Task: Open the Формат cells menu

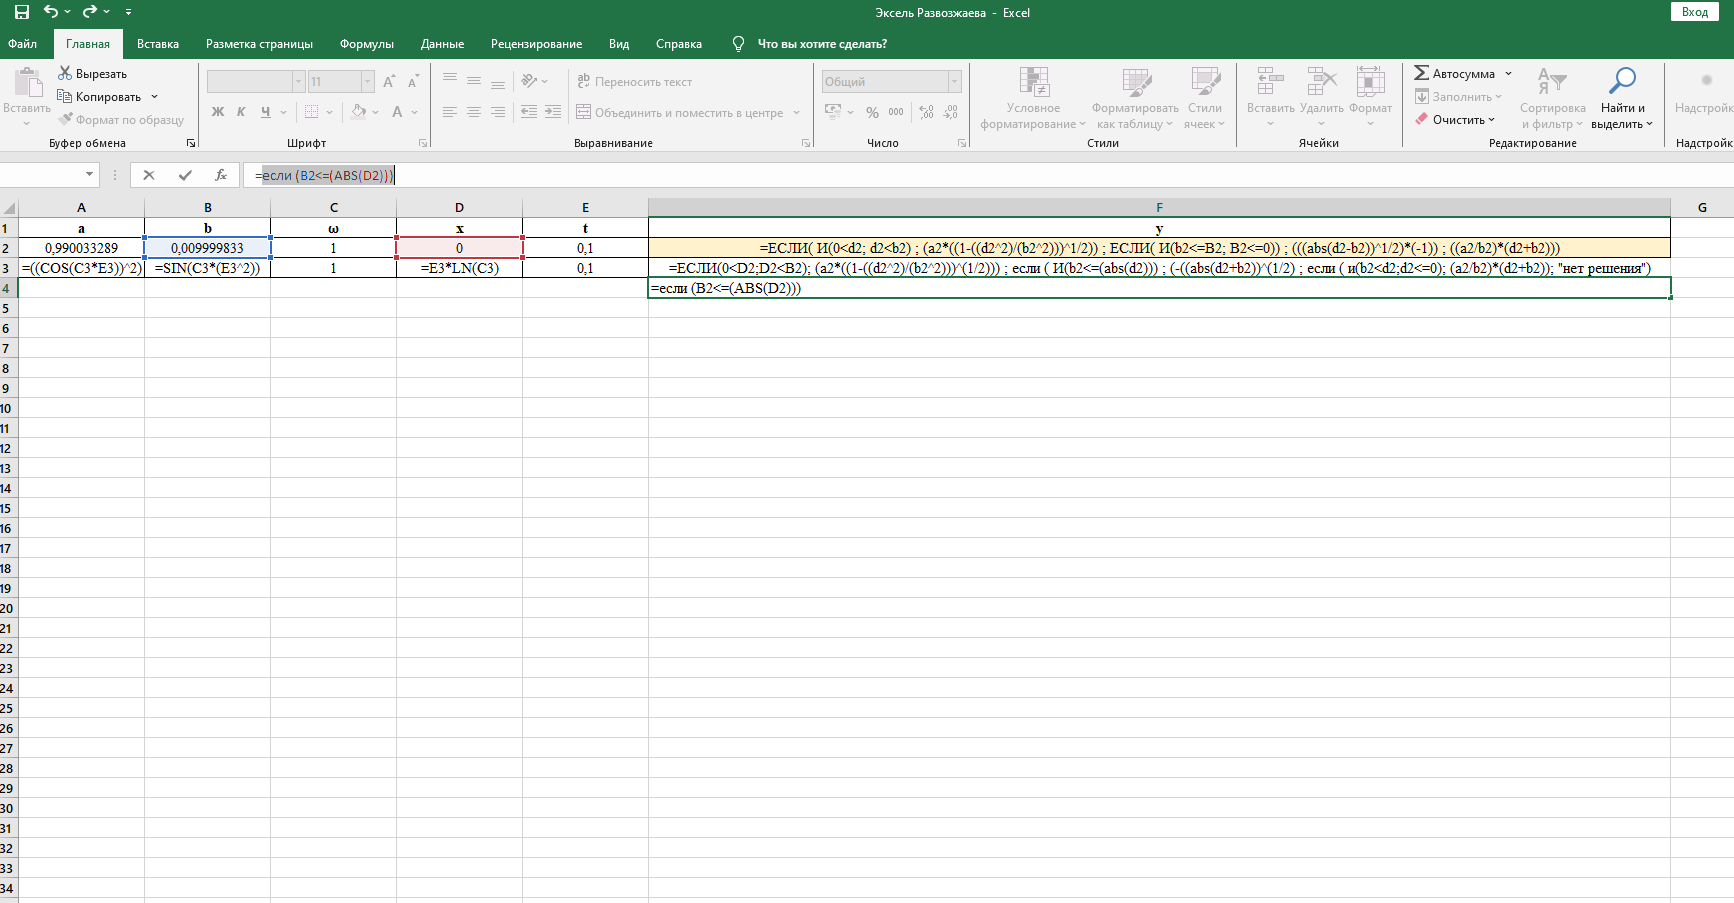Action: [x=1370, y=98]
